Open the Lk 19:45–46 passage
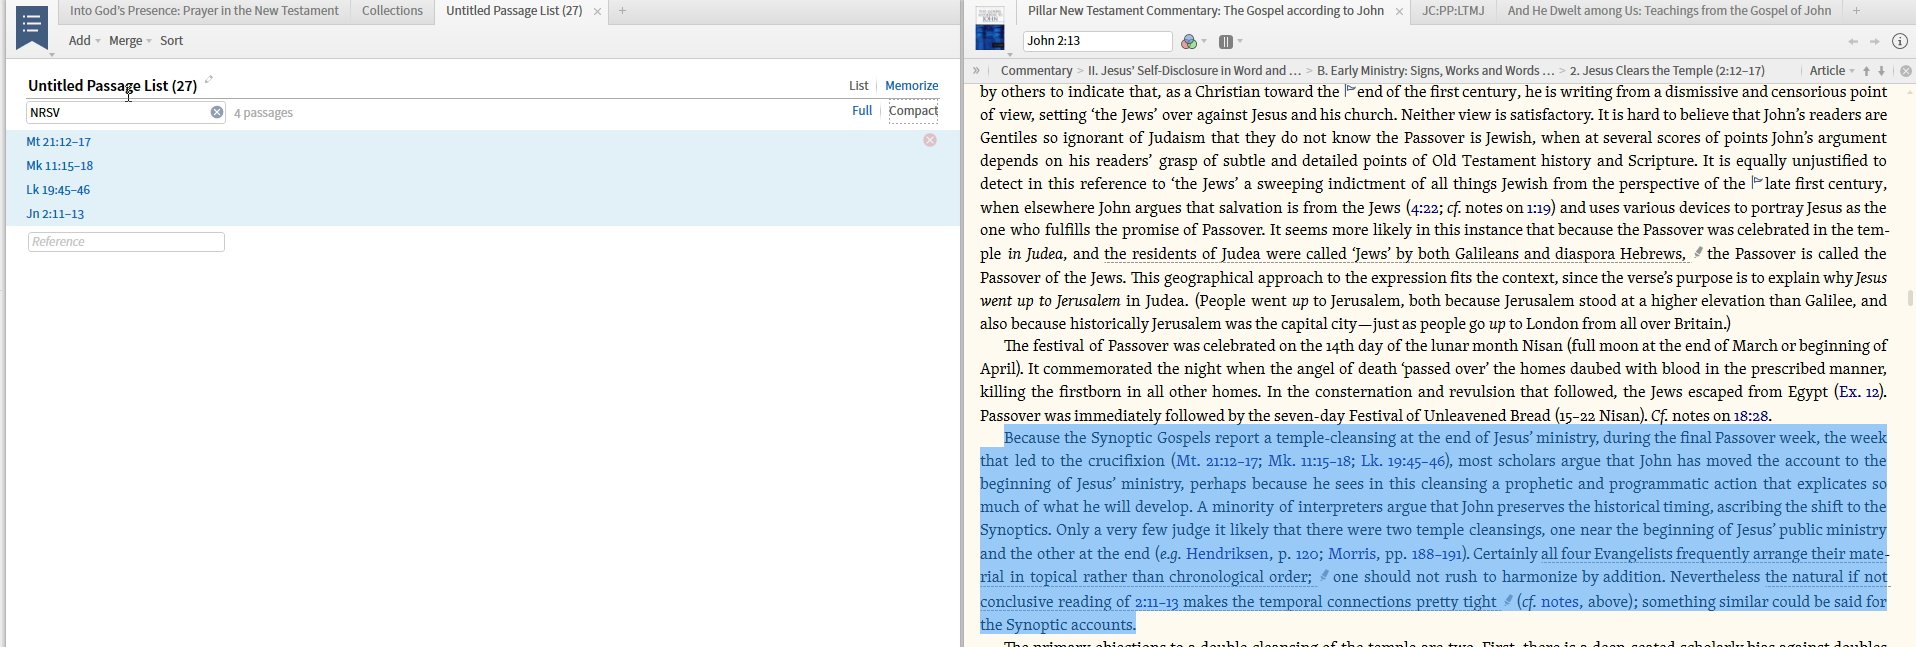This screenshot has width=1916, height=647. click(x=58, y=190)
